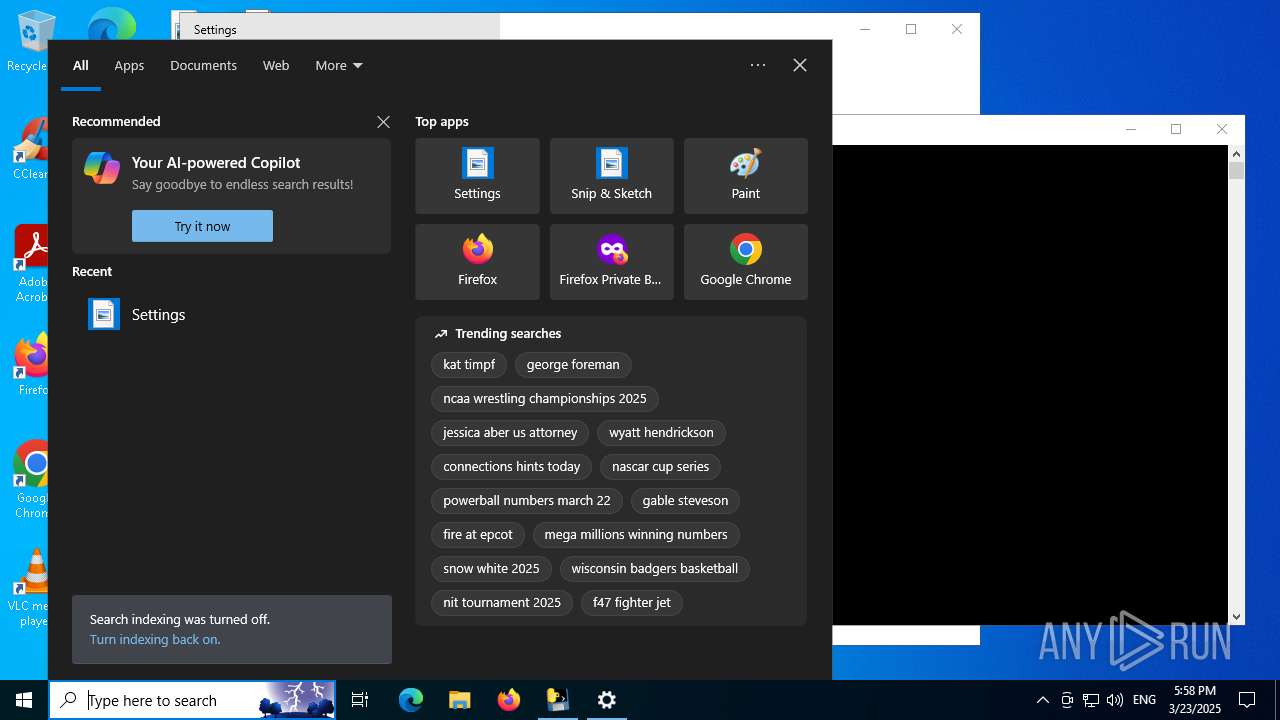This screenshot has height=720, width=1280.
Task: Show hidden system tray icons
Action: [x=1042, y=700]
